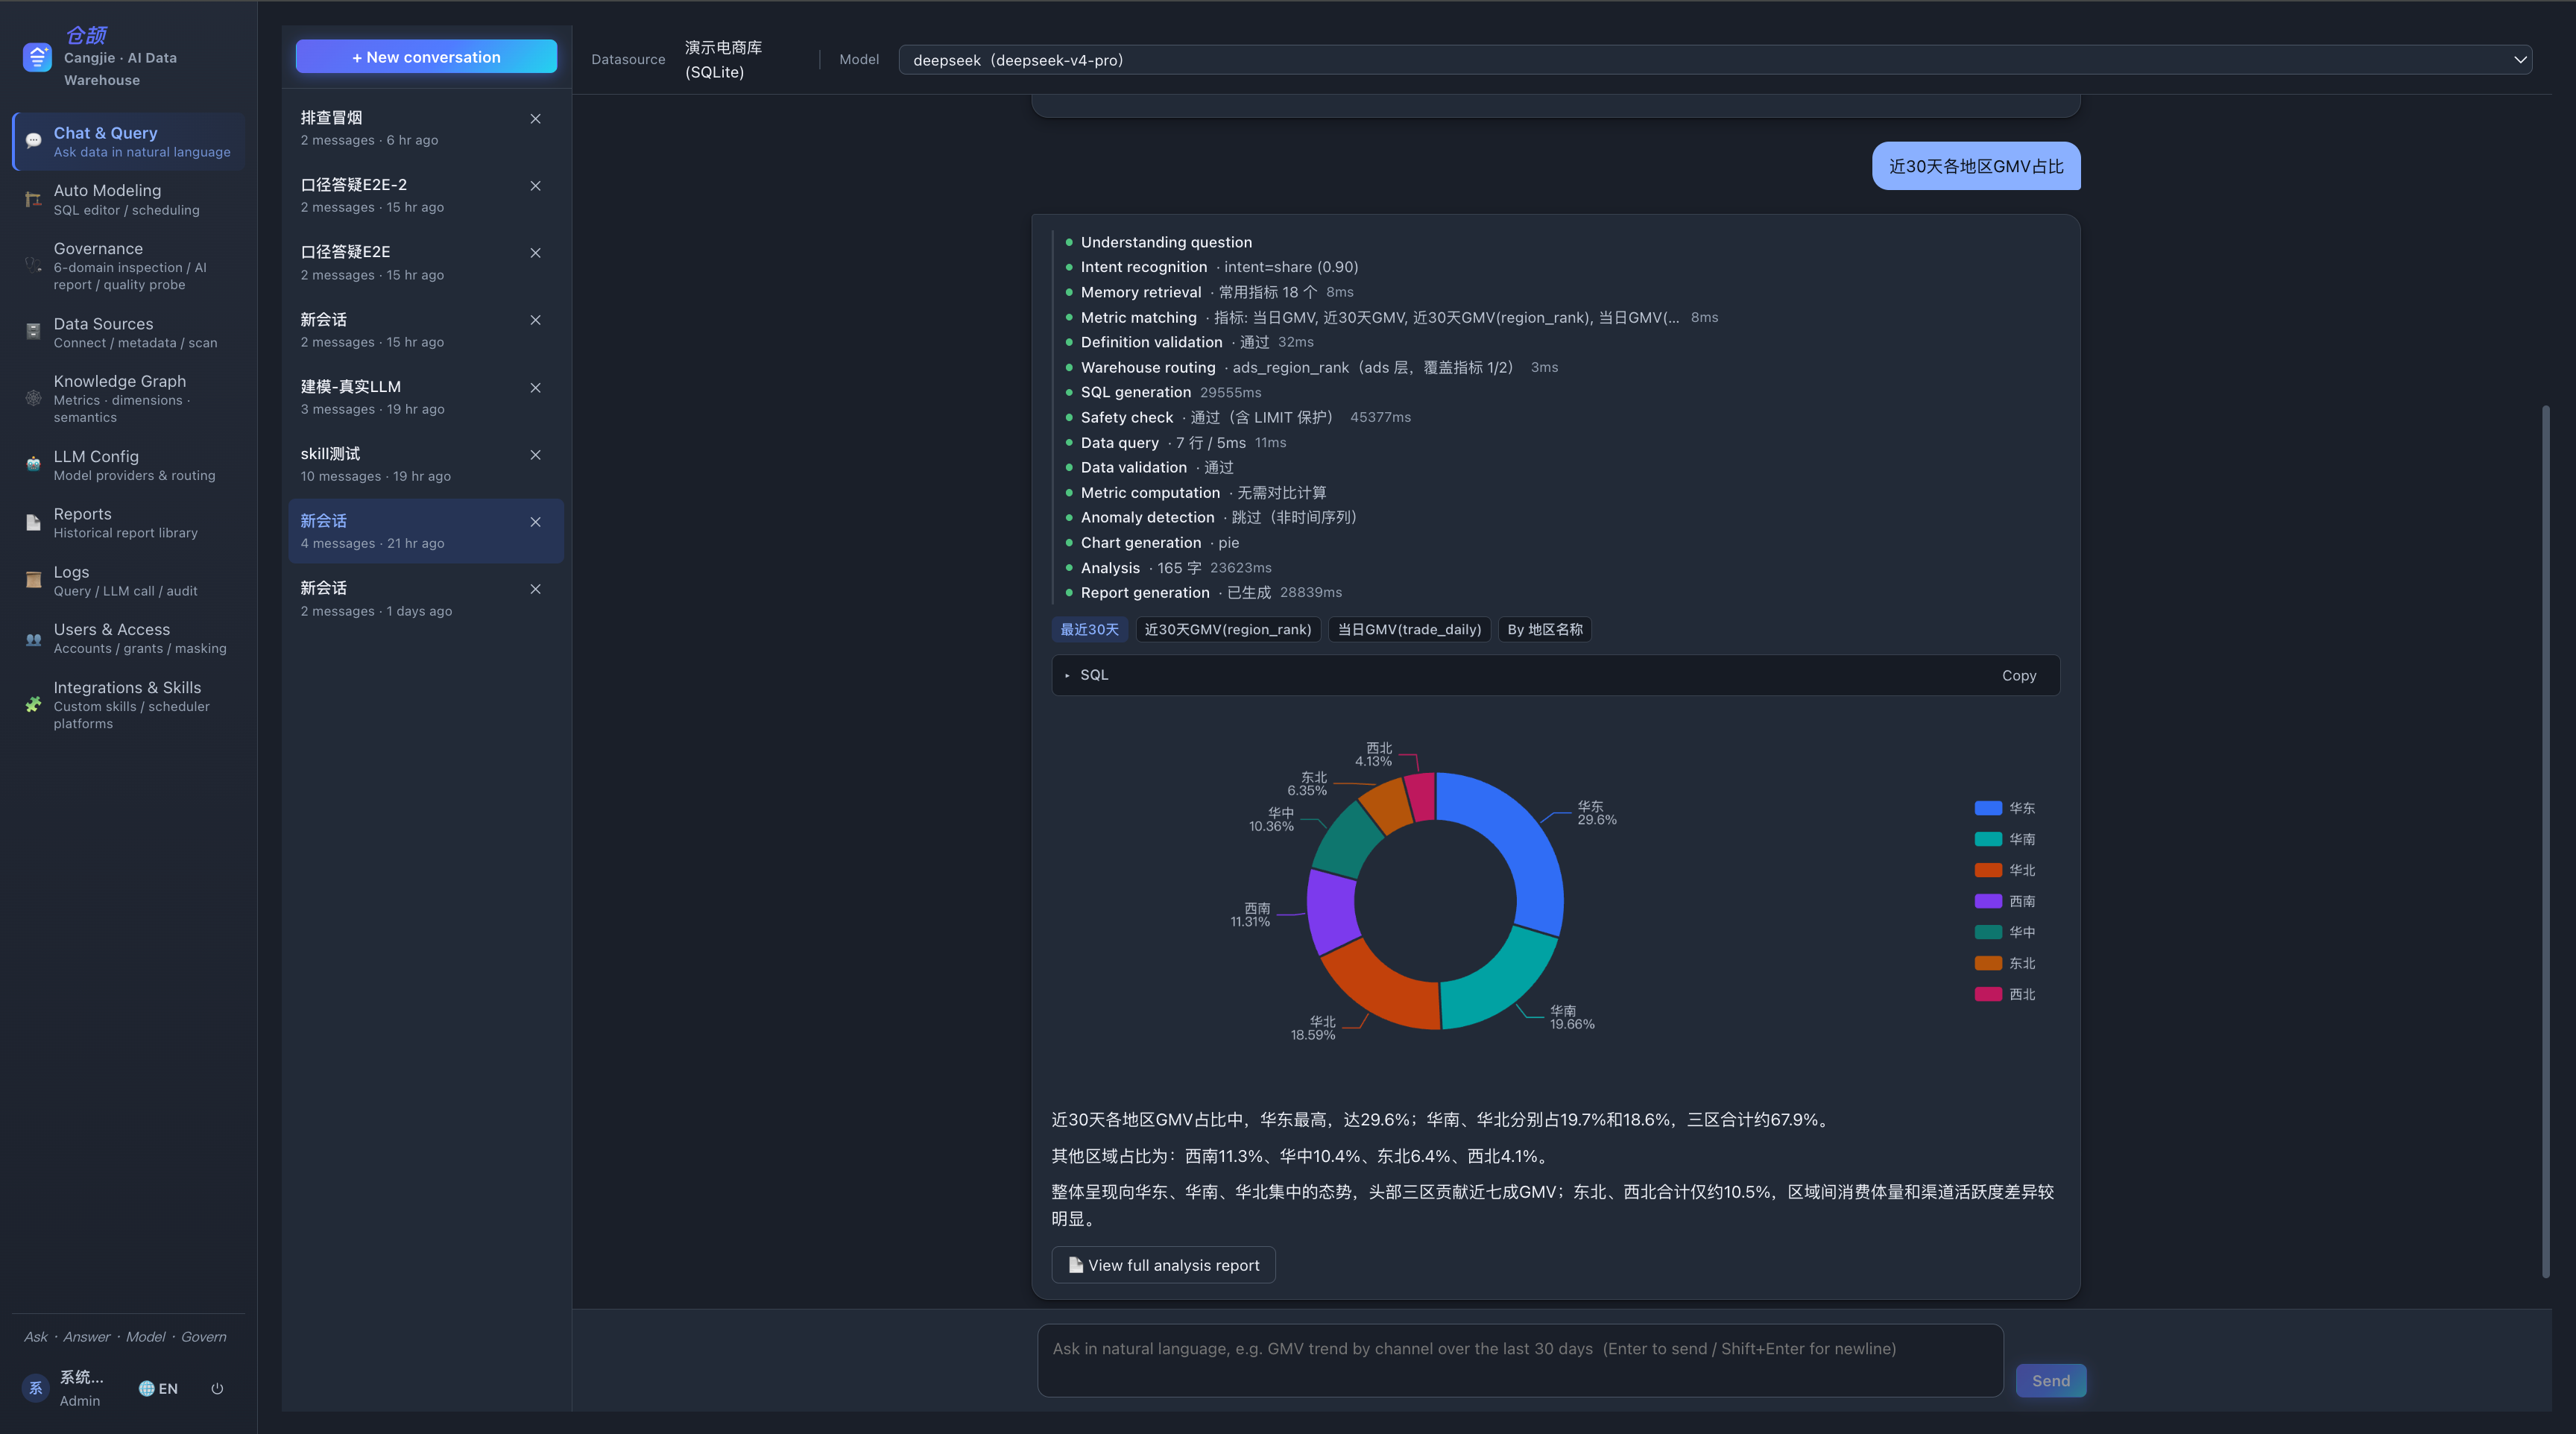The image size is (2576, 1434).
Task: Toggle the 西南 legend series
Action: (2004, 901)
